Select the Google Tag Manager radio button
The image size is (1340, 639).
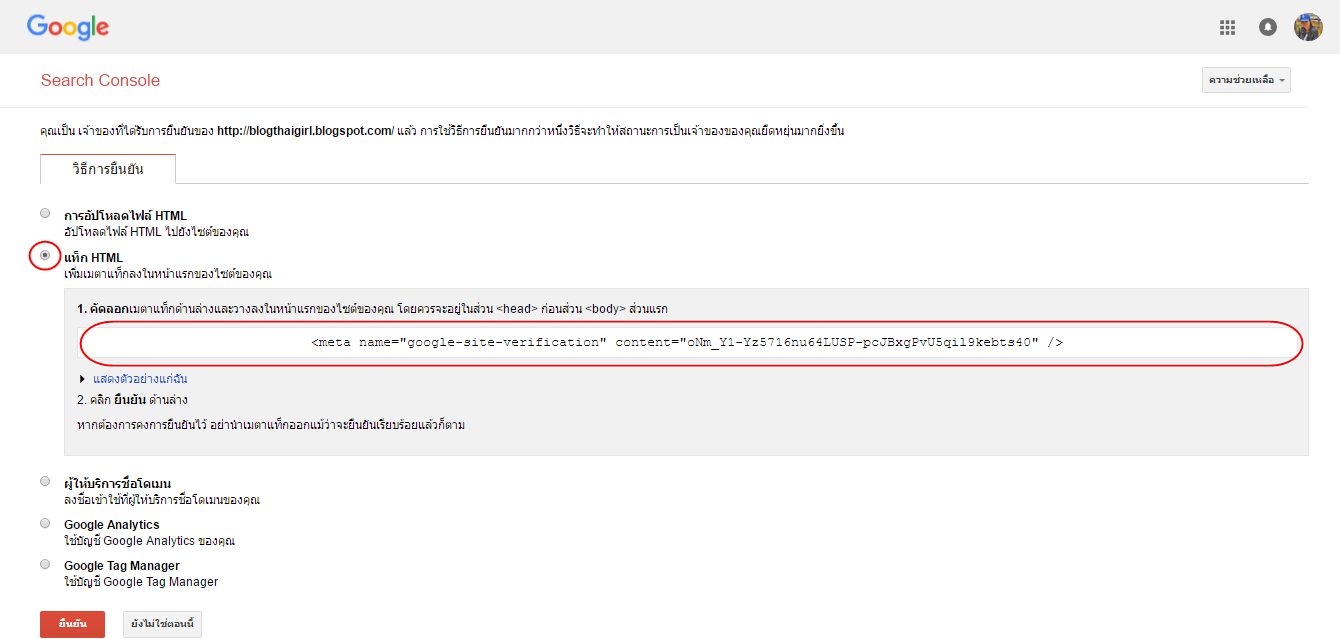(x=45, y=564)
